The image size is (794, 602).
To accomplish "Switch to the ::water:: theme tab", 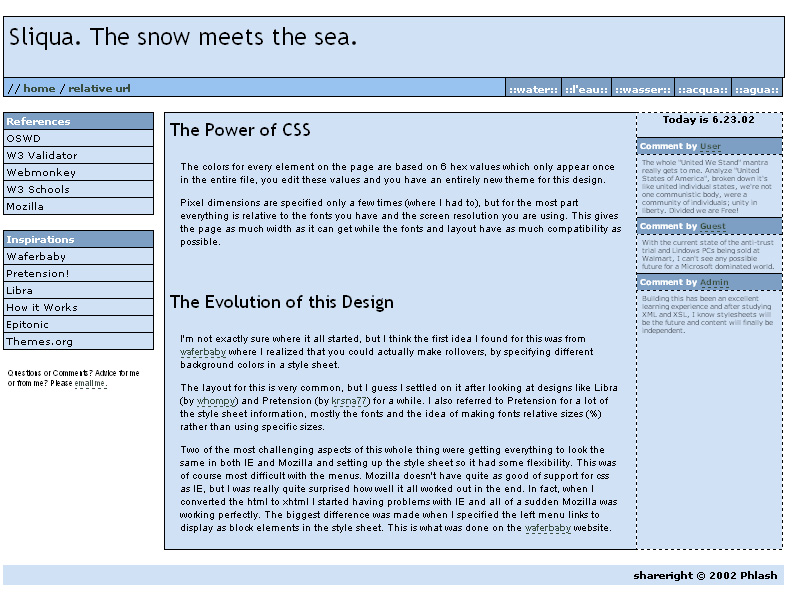I will pos(533,89).
